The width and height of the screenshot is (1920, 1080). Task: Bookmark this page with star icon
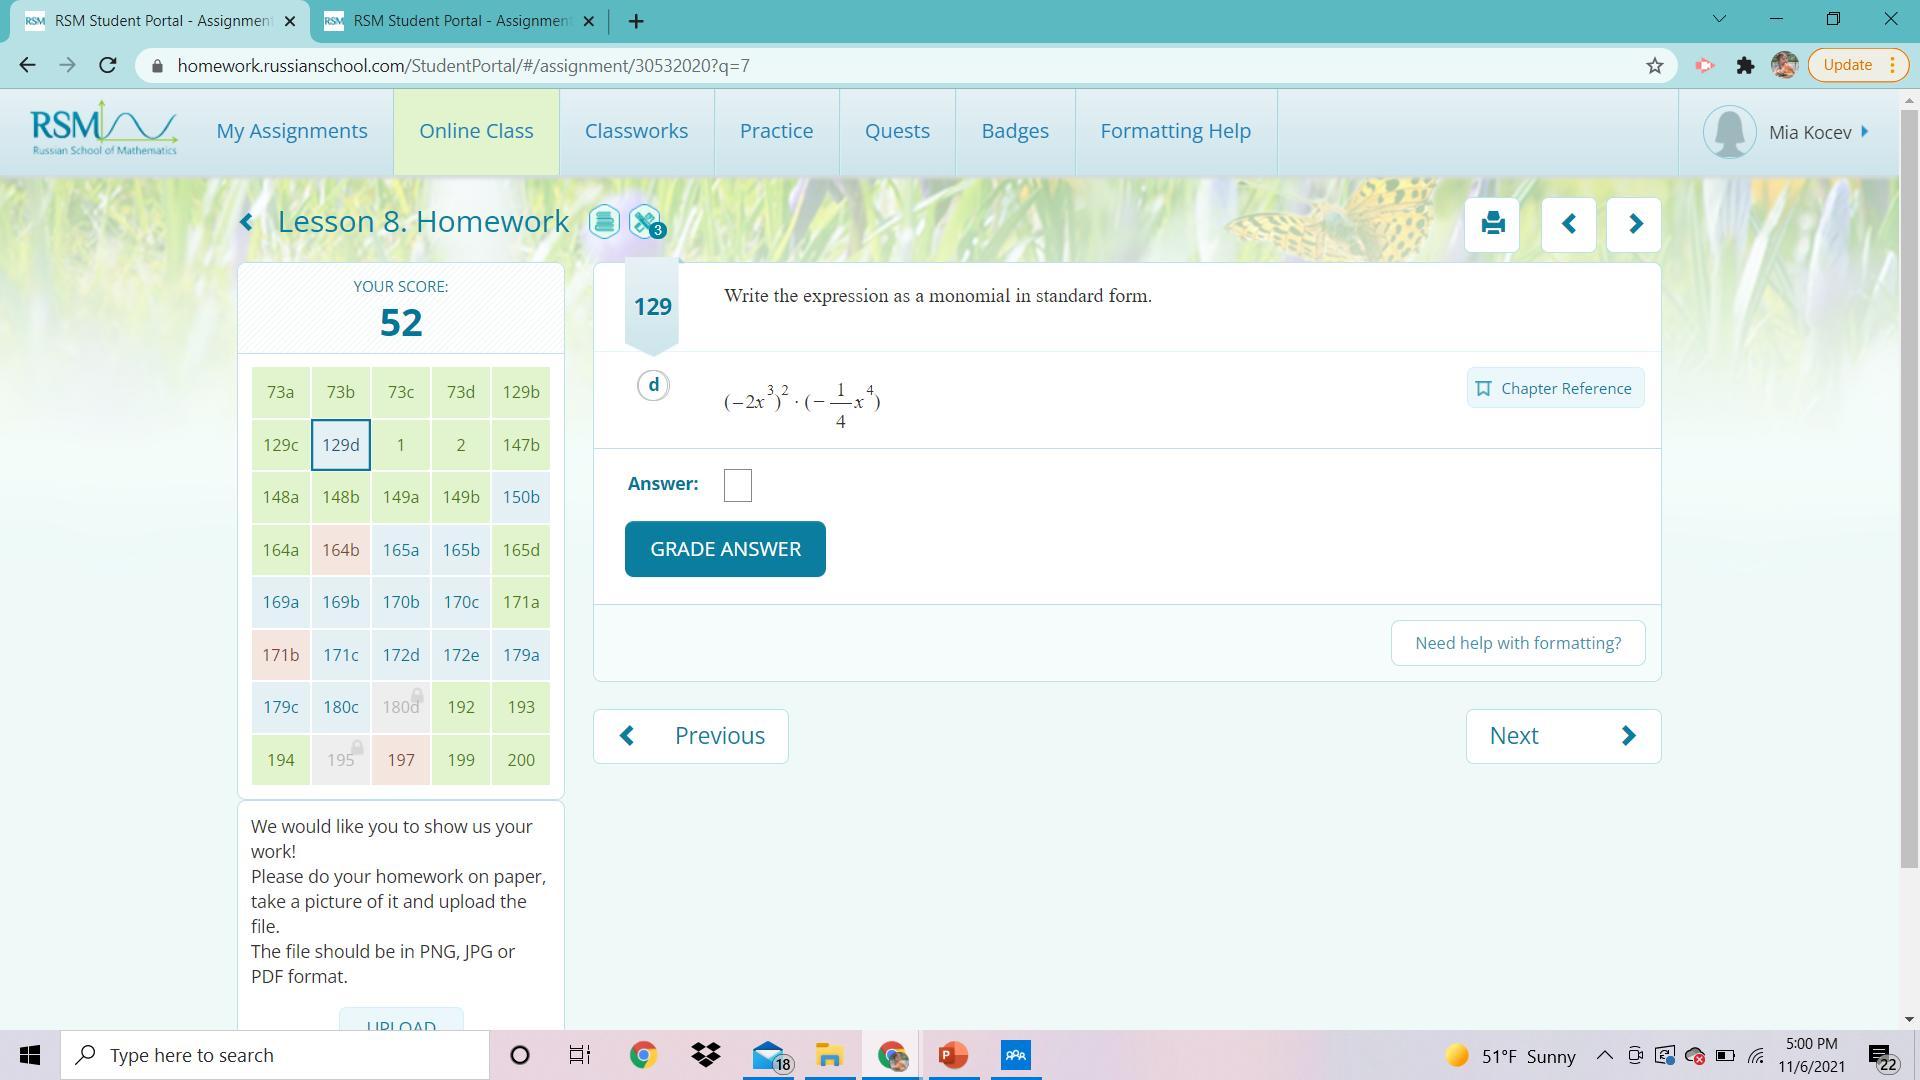point(1654,66)
